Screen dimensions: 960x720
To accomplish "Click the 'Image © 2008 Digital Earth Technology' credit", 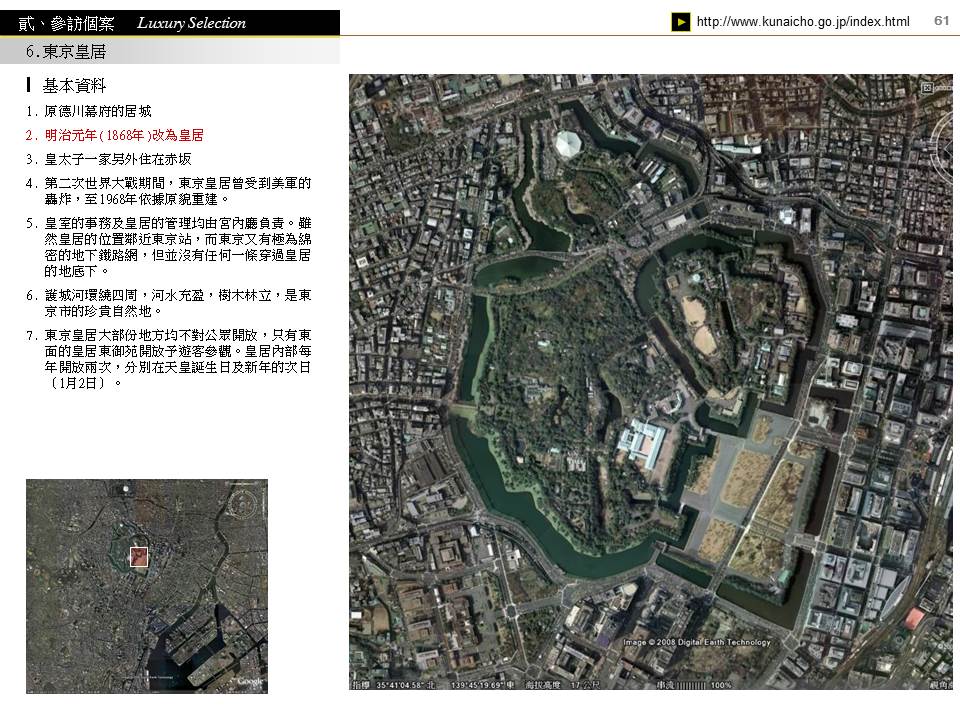I will click(696, 642).
